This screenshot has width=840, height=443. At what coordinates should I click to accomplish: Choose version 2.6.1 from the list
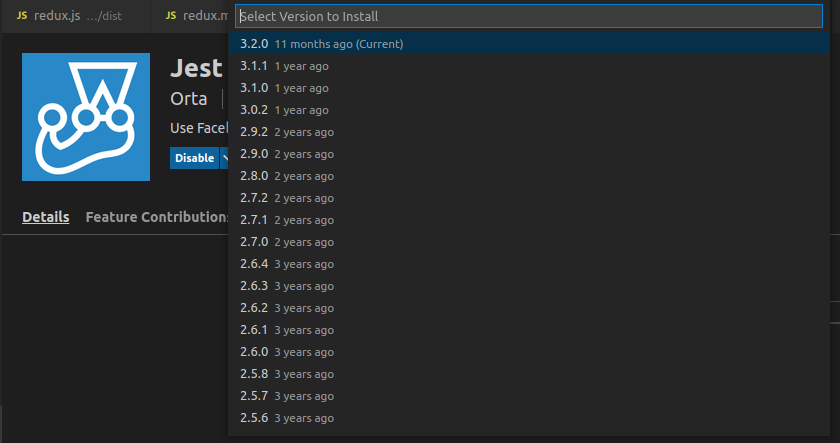pos(529,329)
